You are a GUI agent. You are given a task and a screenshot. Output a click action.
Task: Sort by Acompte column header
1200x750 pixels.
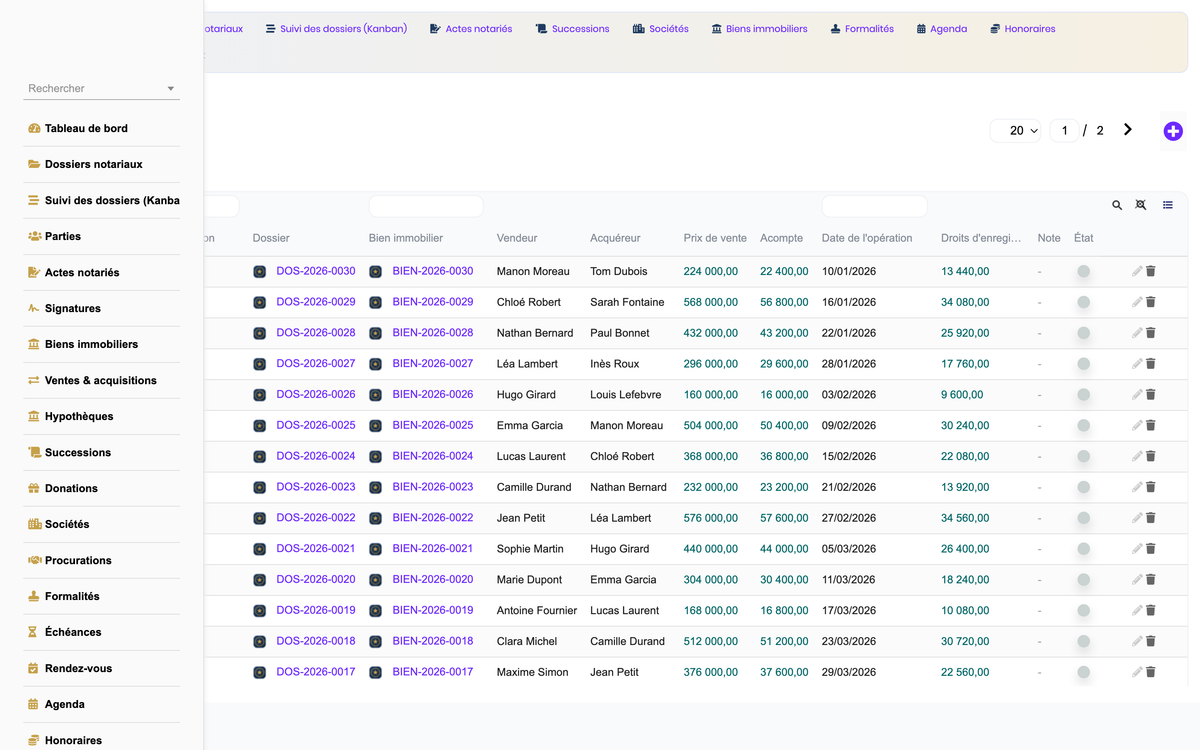tap(781, 238)
